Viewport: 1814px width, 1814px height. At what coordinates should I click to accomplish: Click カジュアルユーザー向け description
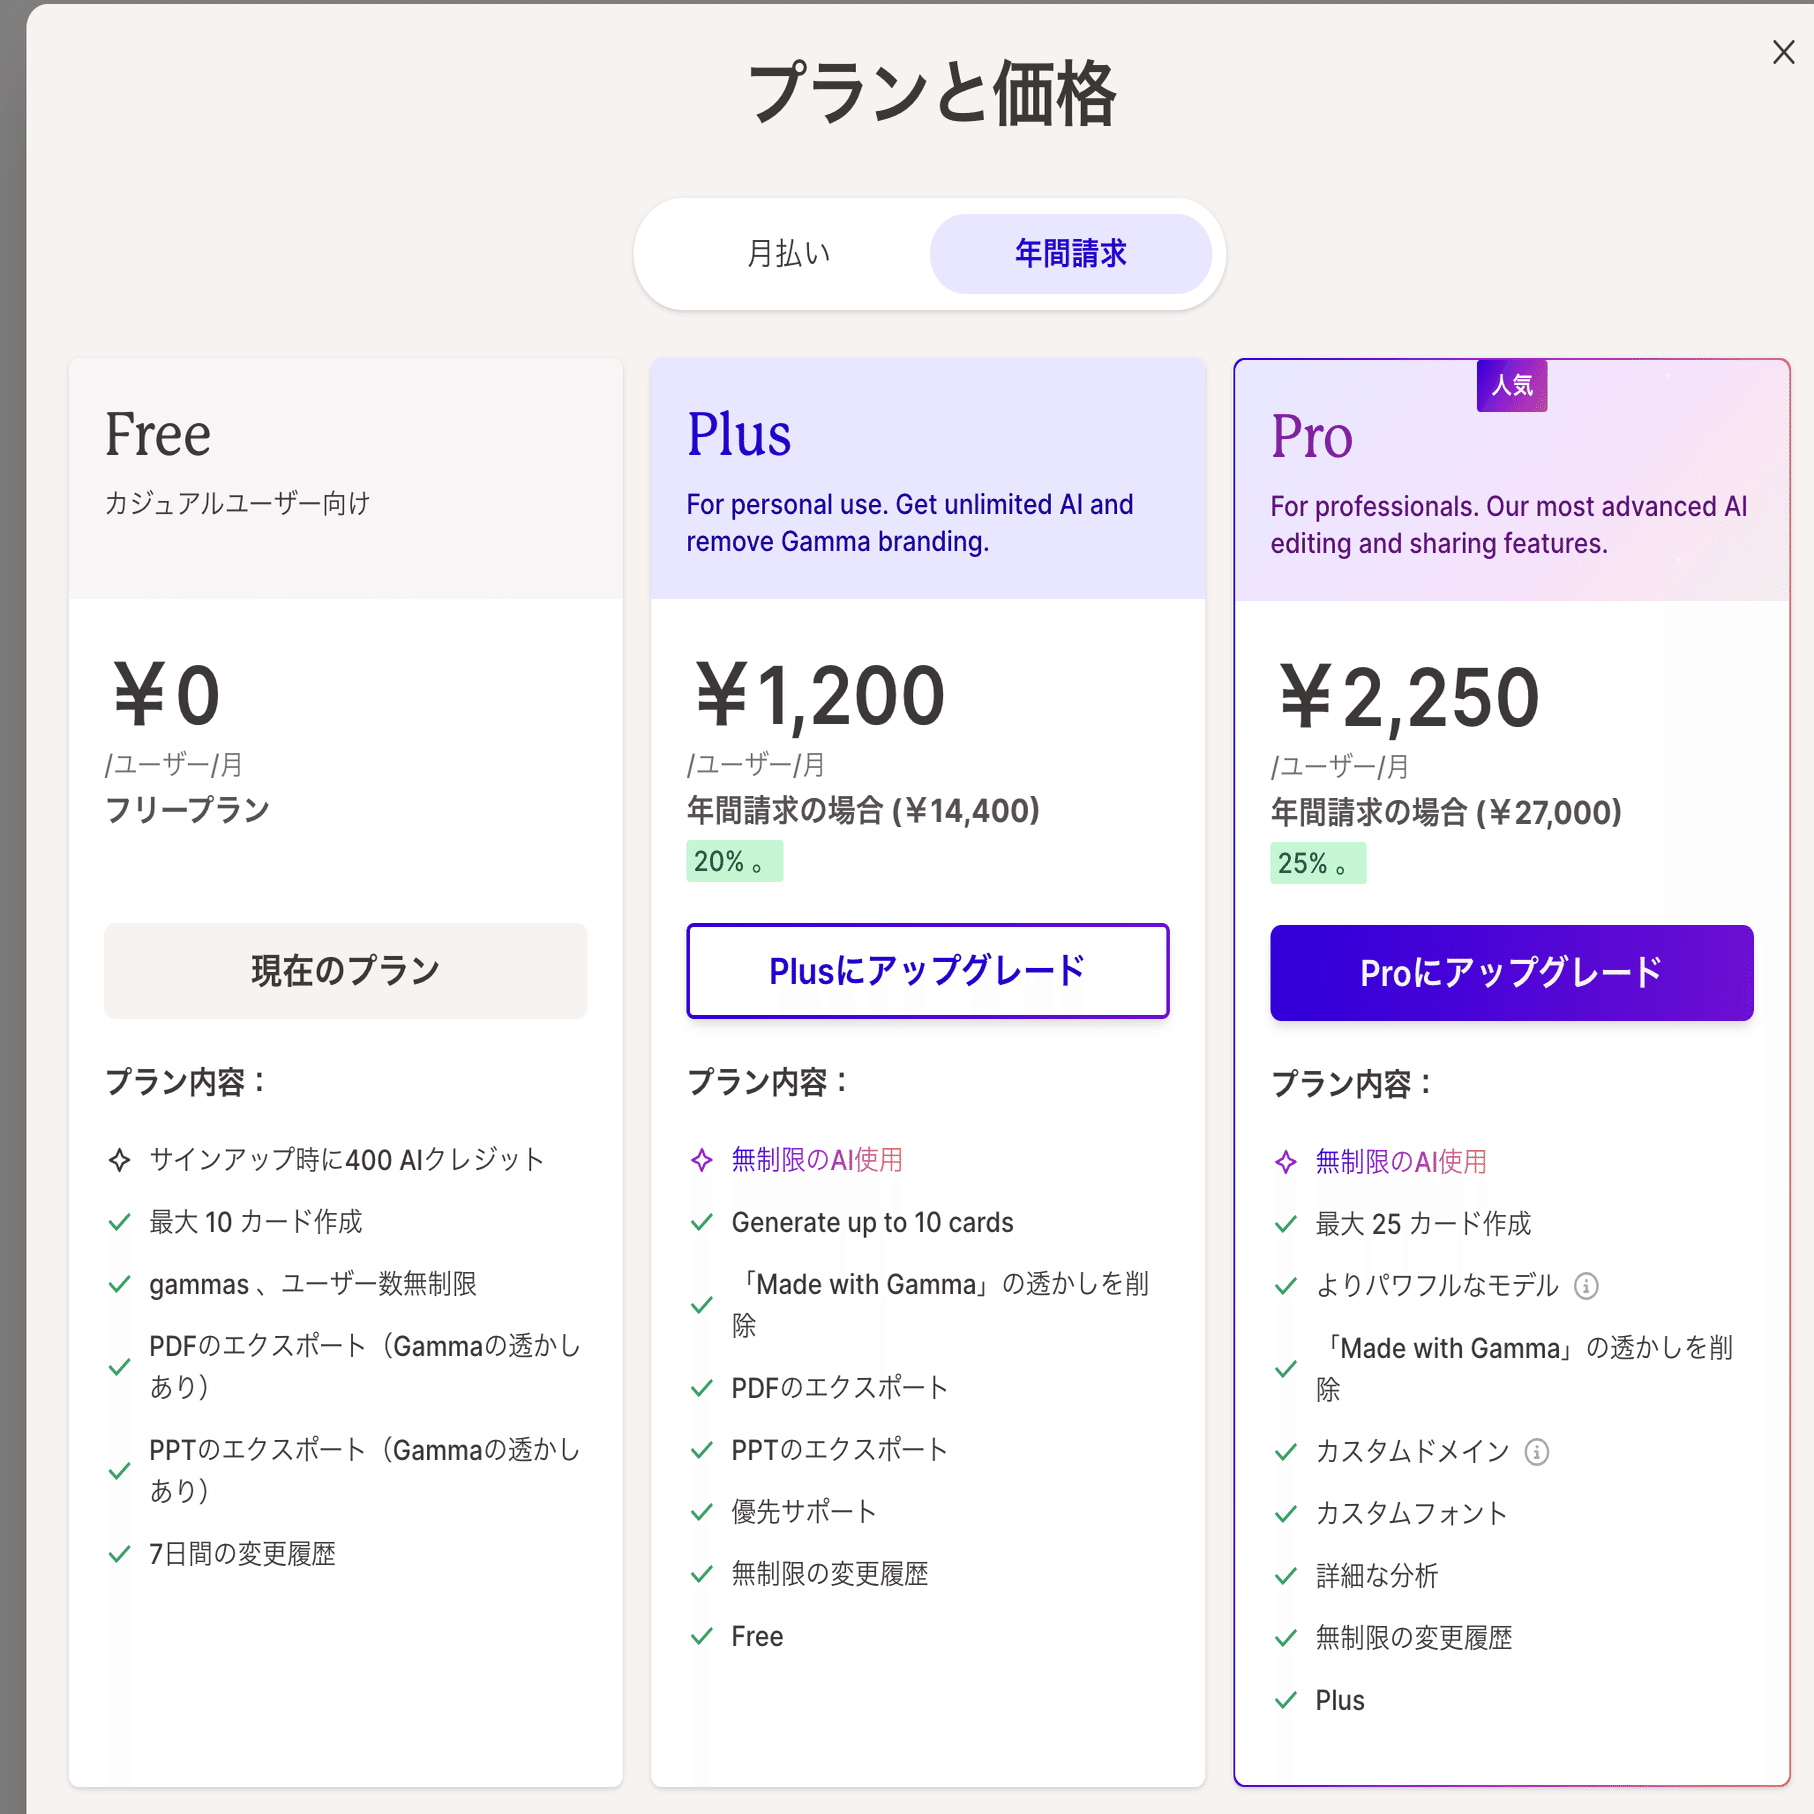(x=238, y=503)
